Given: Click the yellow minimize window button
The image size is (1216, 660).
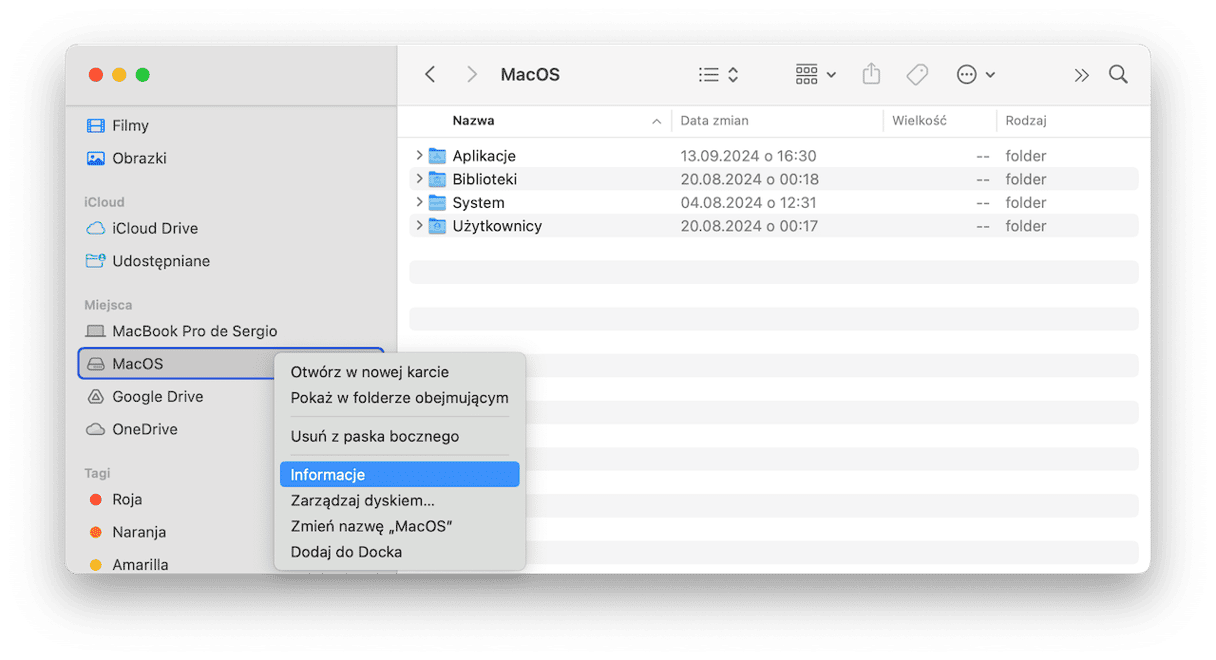Looking at the screenshot, I should click(x=119, y=75).
